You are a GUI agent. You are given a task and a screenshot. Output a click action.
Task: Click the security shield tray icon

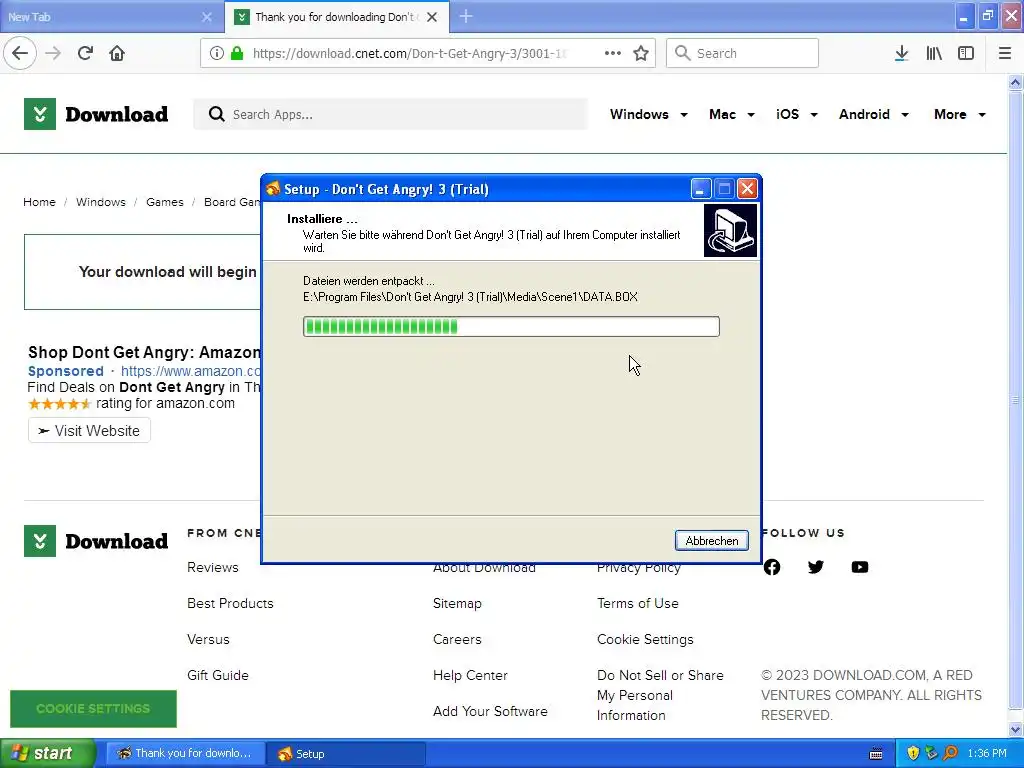(913, 753)
